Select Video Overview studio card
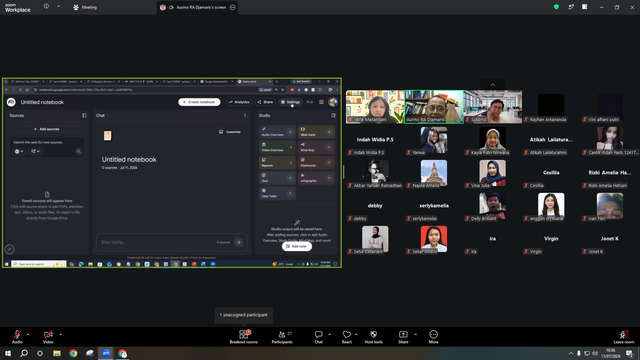Image resolution: width=640 pixels, height=360 pixels. [x=277, y=147]
